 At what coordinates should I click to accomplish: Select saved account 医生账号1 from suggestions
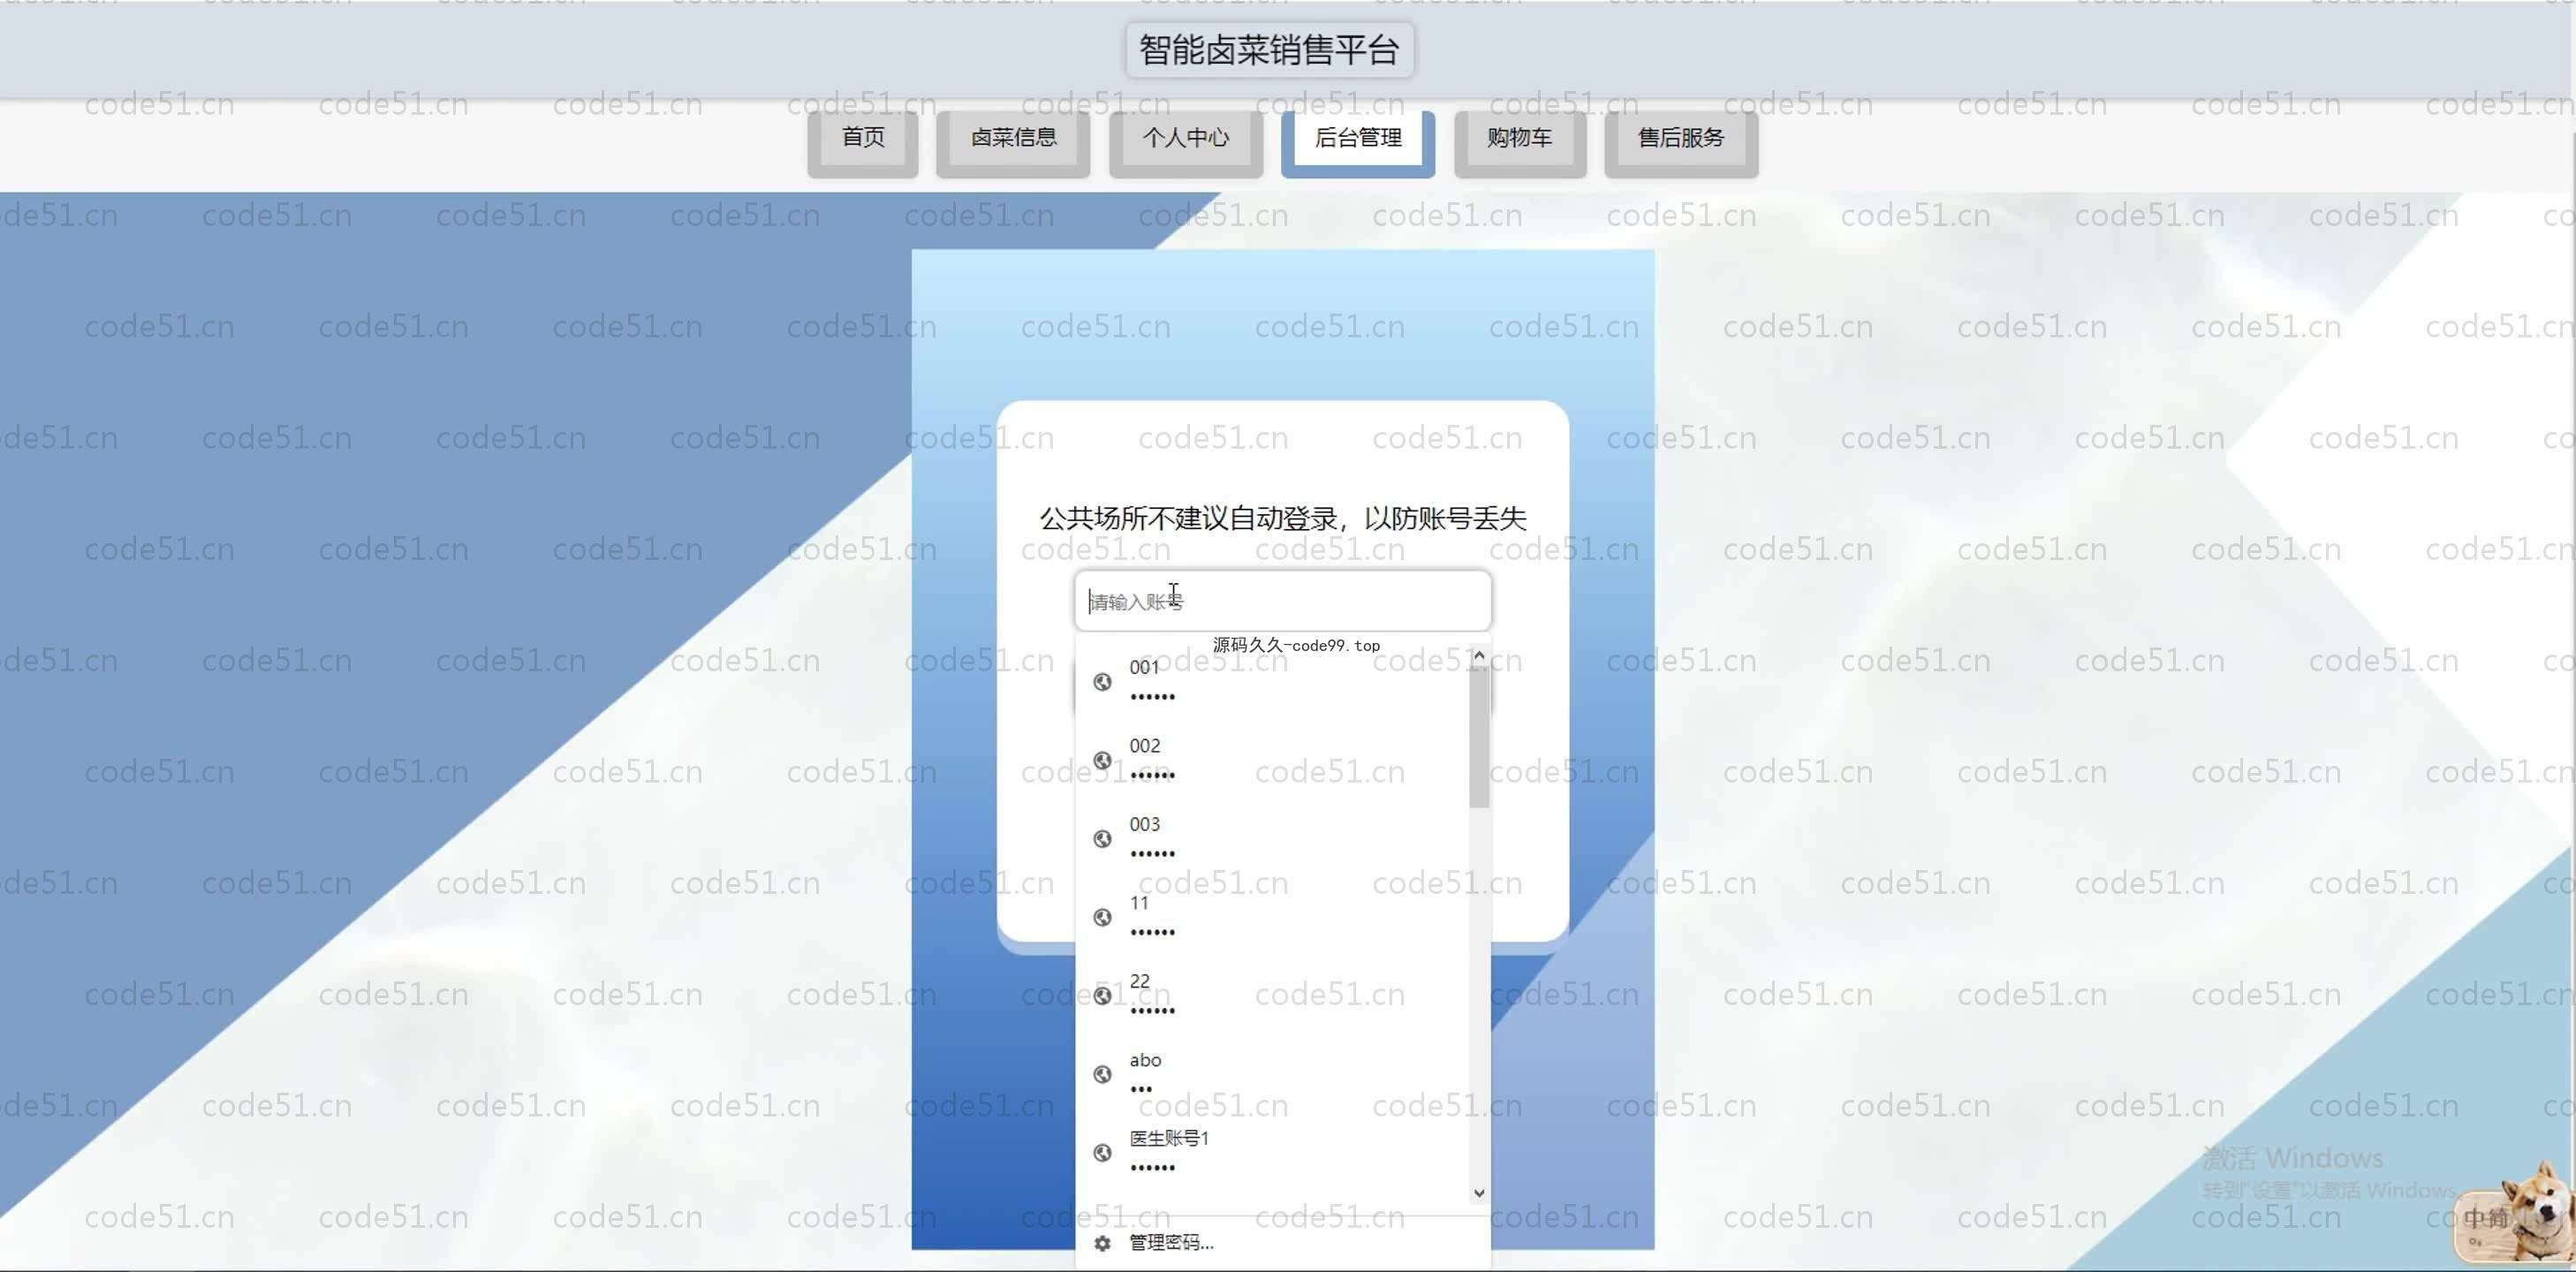click(x=1273, y=1152)
